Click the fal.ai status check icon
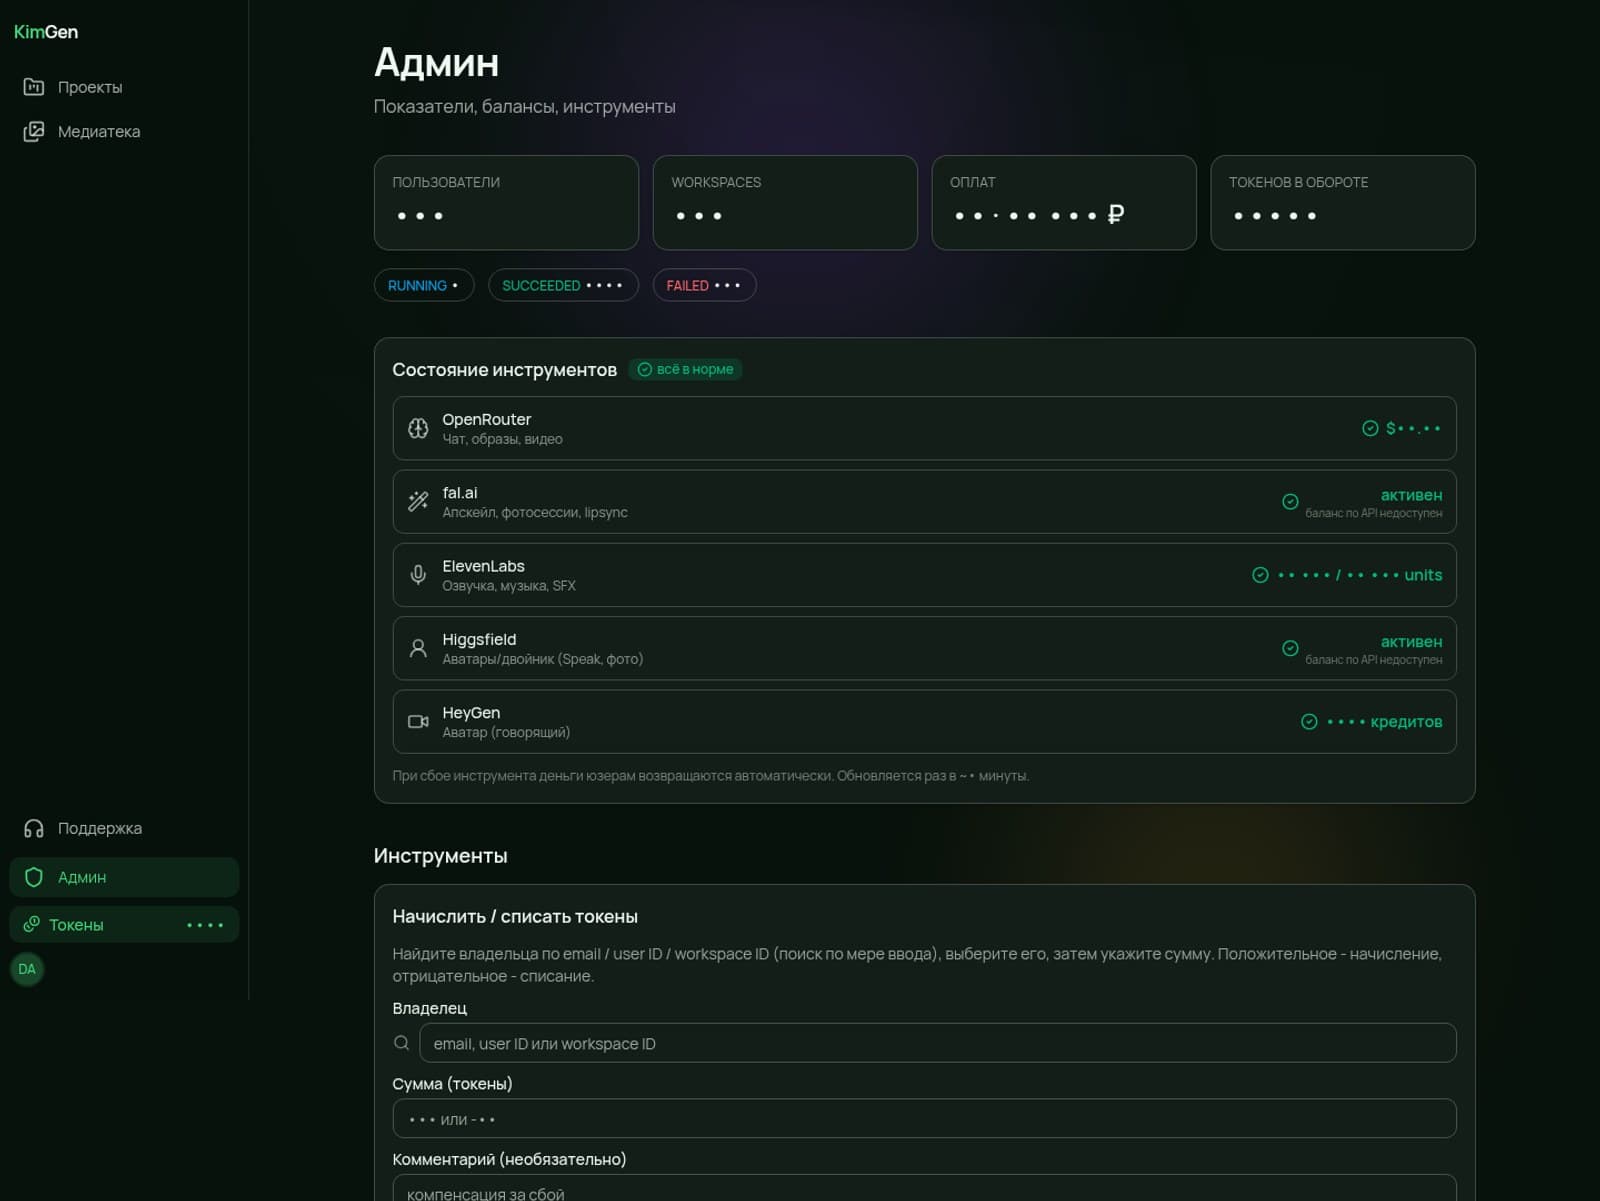 [x=1290, y=502]
